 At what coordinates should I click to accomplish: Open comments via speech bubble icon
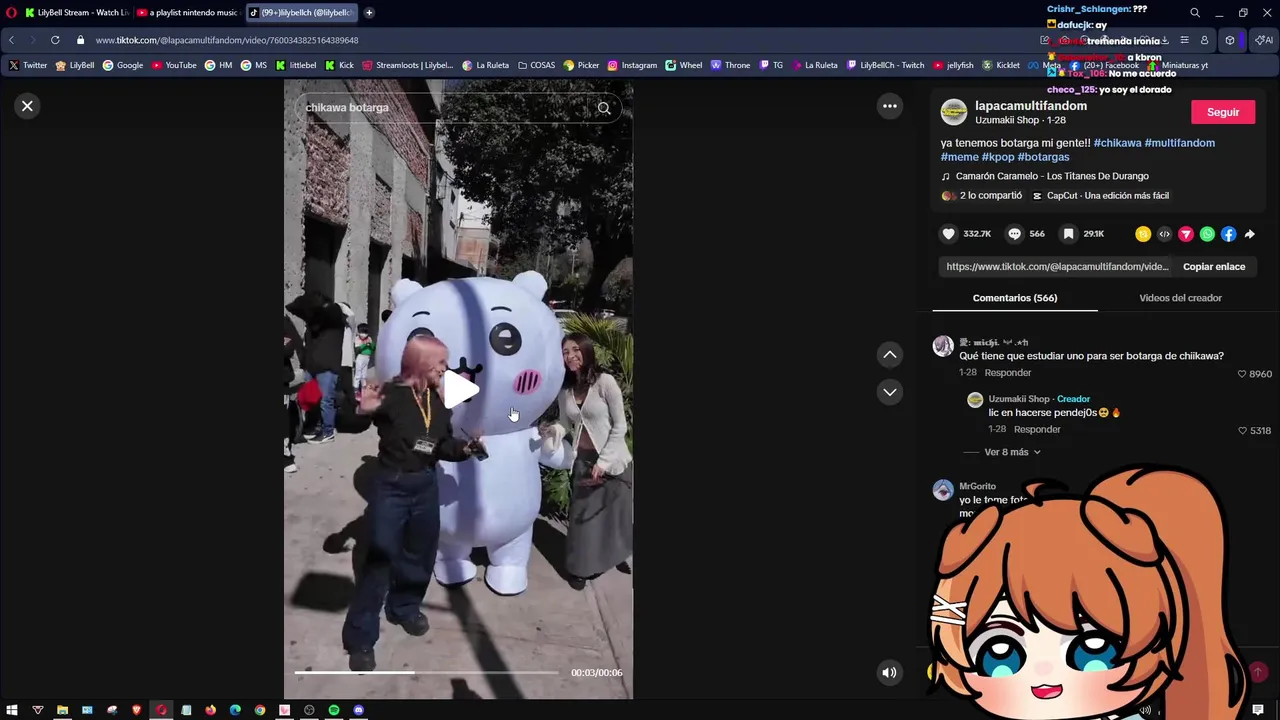(1015, 234)
